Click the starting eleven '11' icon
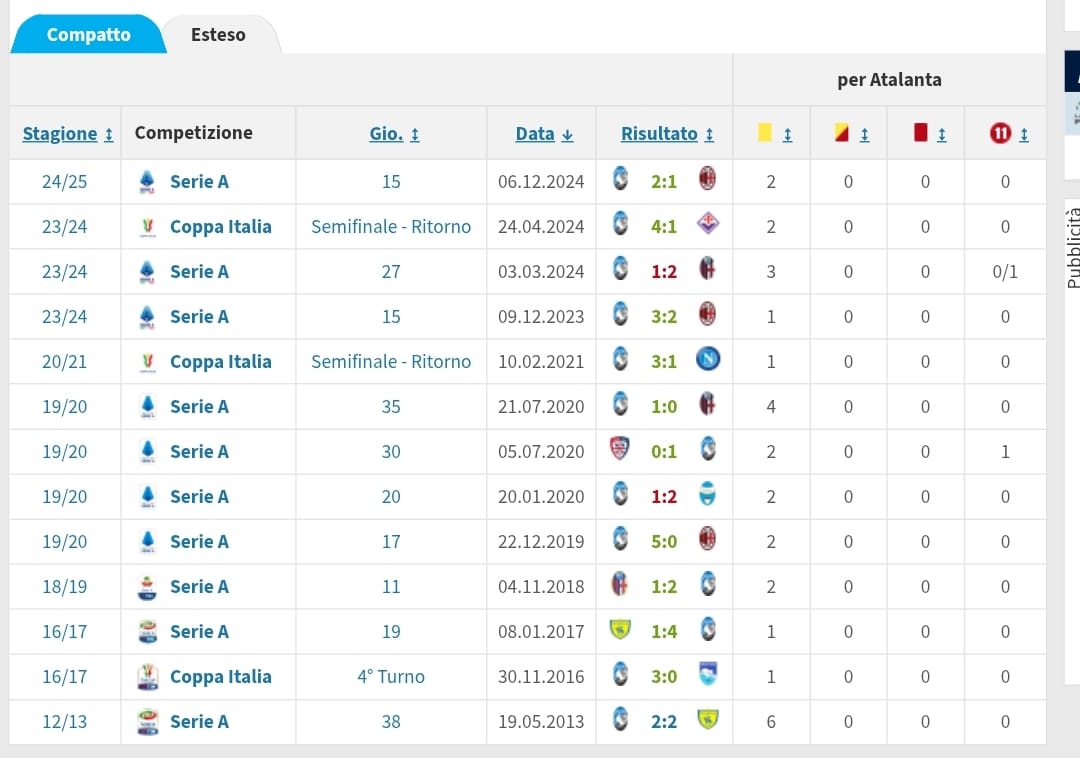 pyautogui.click(x=1000, y=133)
